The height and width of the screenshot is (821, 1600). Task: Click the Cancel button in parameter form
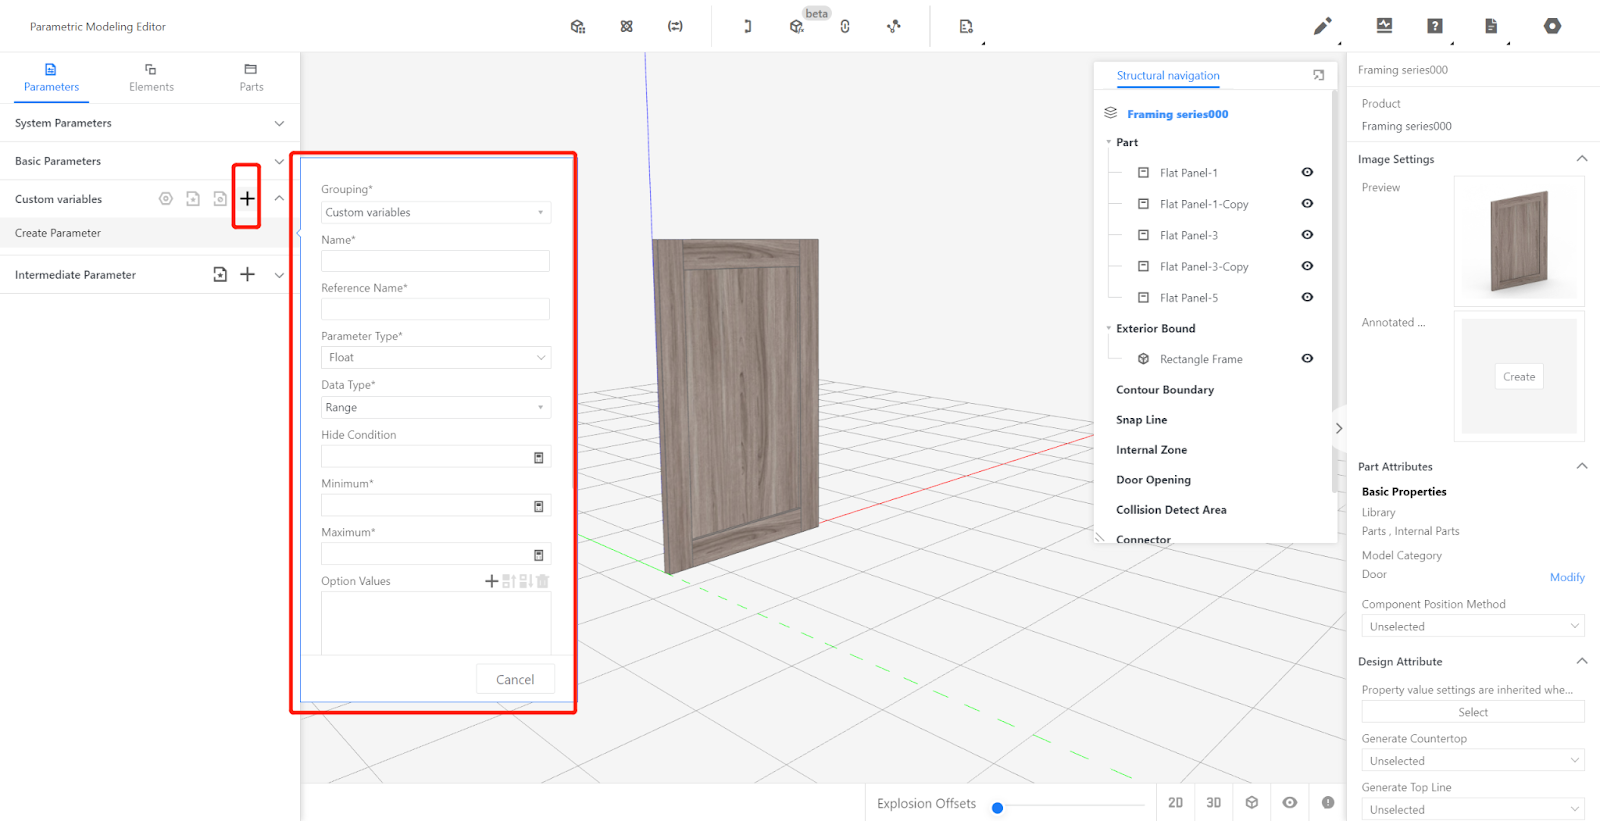click(x=515, y=679)
